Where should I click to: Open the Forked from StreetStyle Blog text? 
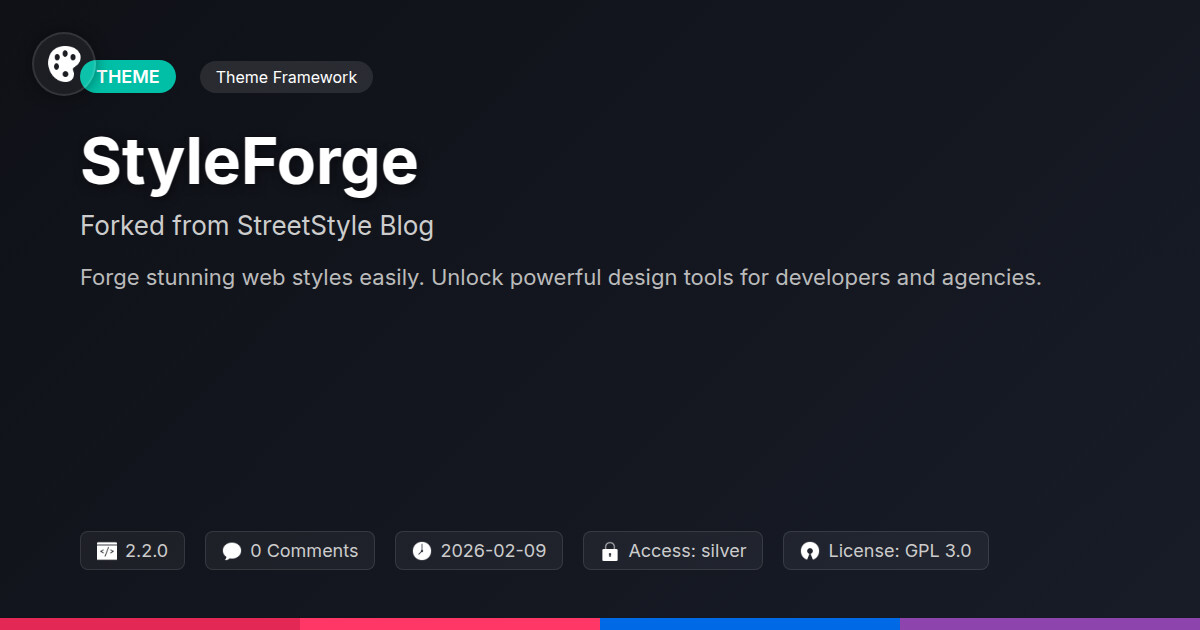click(x=257, y=226)
